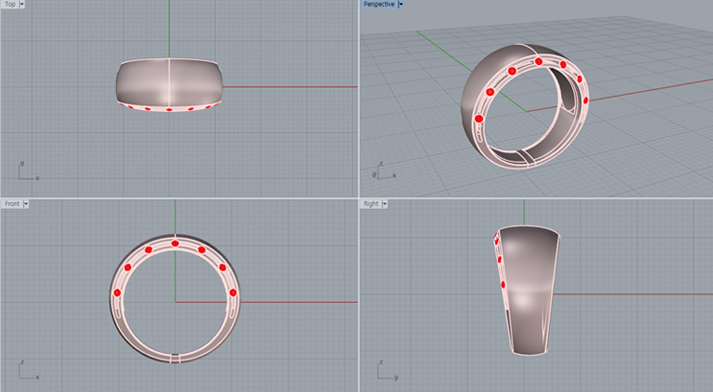This screenshot has width=713, height=392.
Task: Select the Front viewport title label
Action: (12, 204)
